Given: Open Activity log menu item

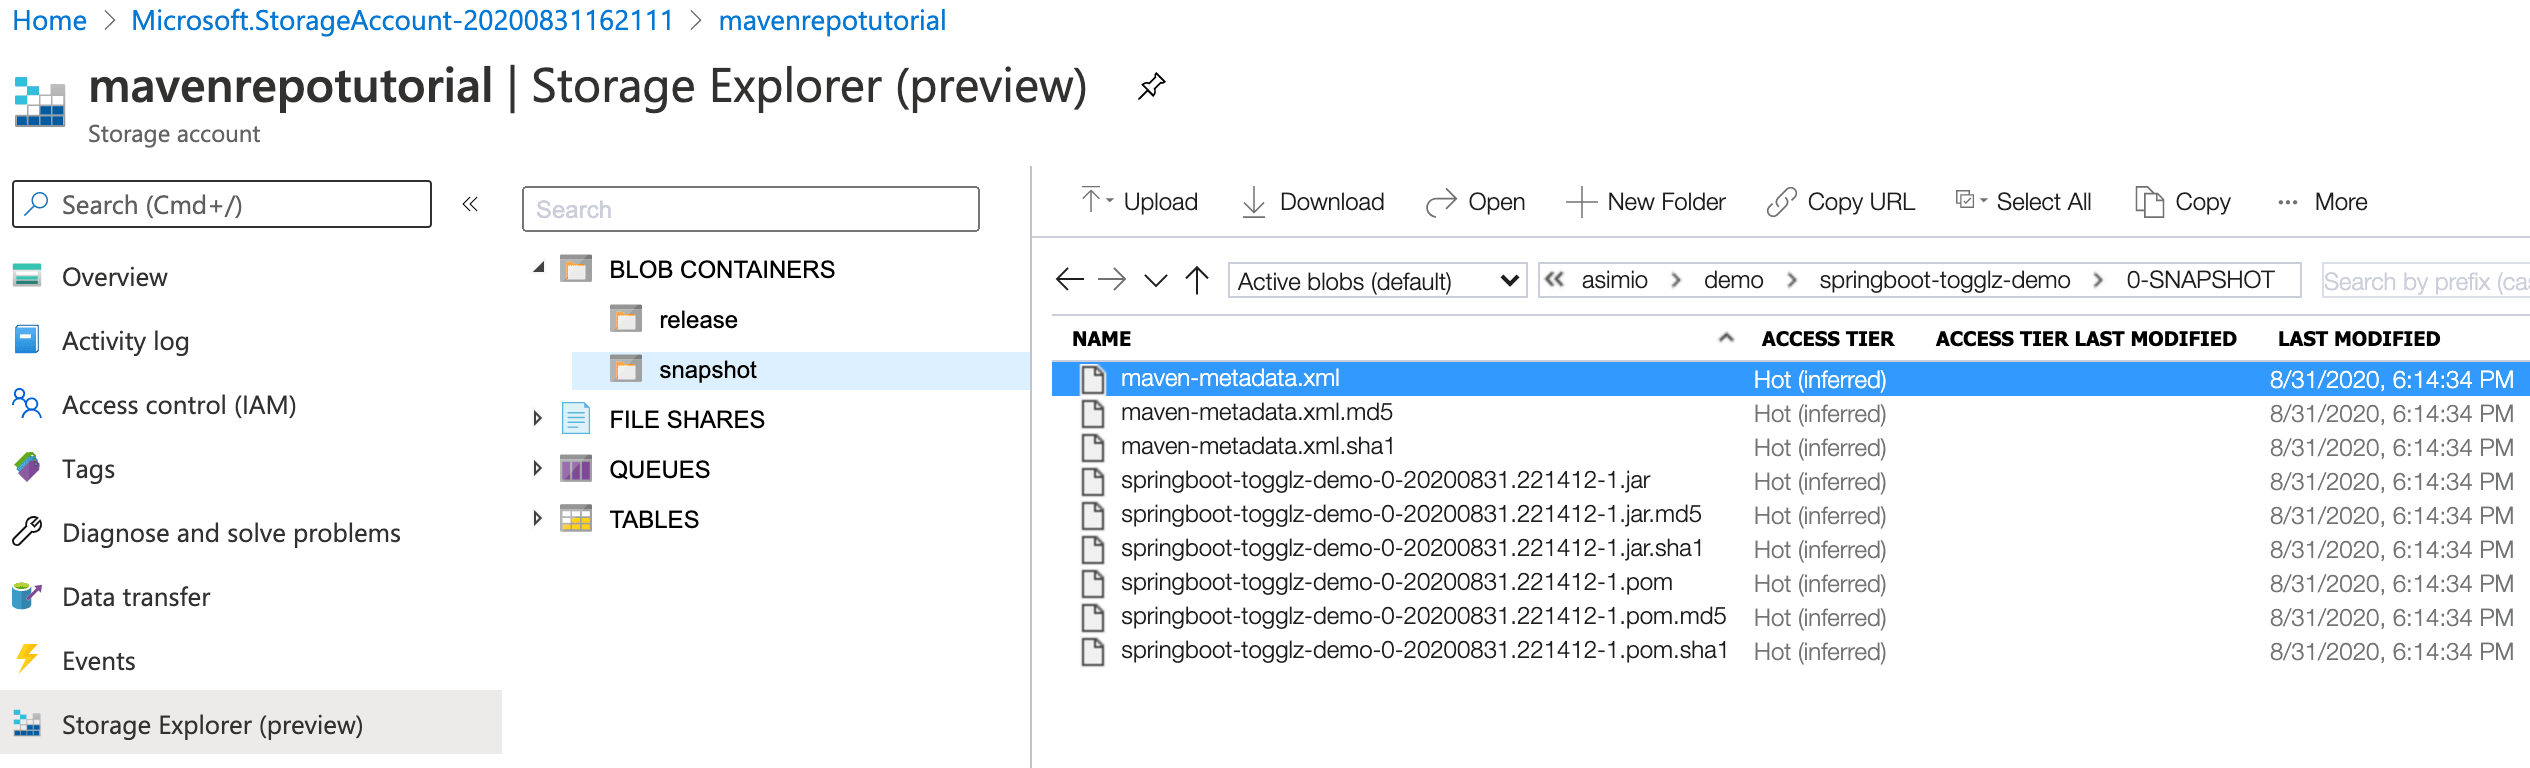Looking at the screenshot, I should (x=126, y=341).
